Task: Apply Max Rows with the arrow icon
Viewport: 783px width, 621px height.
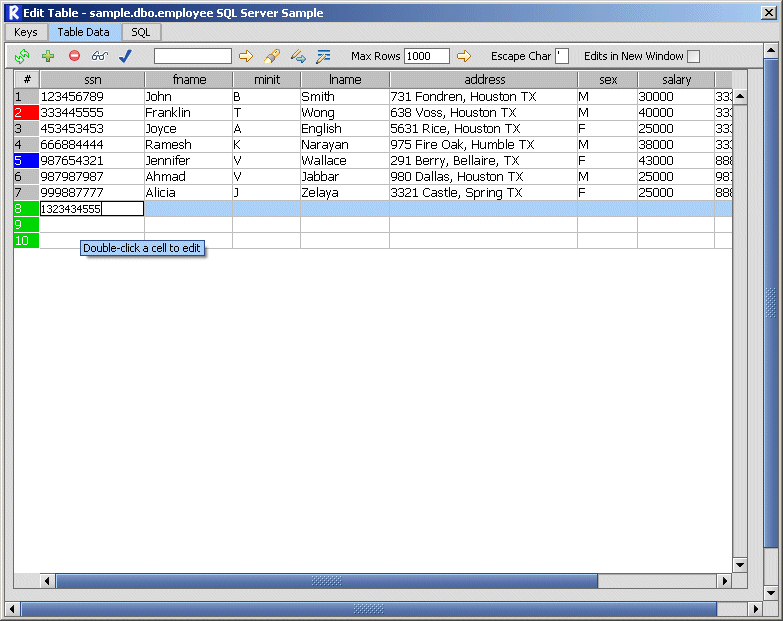Action: pyautogui.click(x=464, y=56)
